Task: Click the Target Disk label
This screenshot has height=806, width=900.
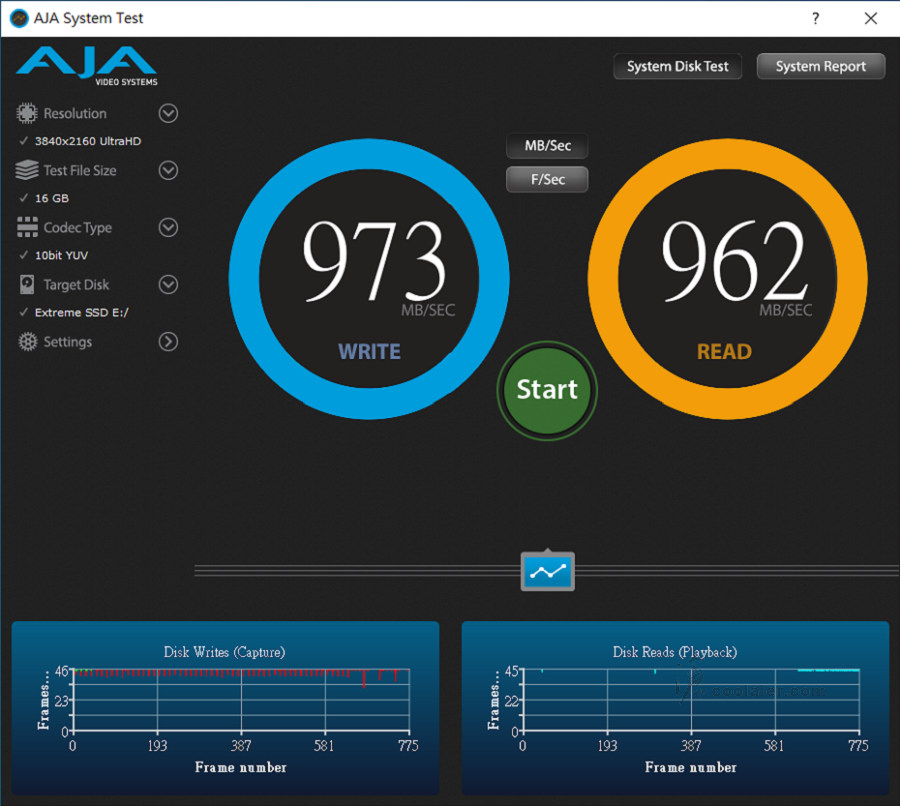Action: point(76,285)
